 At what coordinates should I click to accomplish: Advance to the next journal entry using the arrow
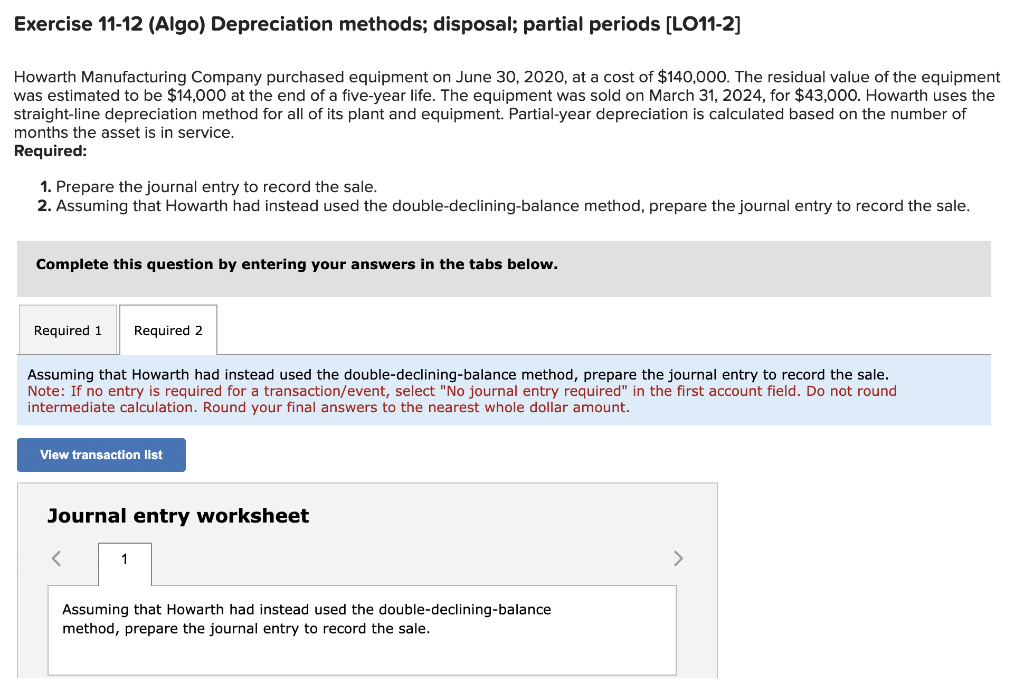pos(678,558)
